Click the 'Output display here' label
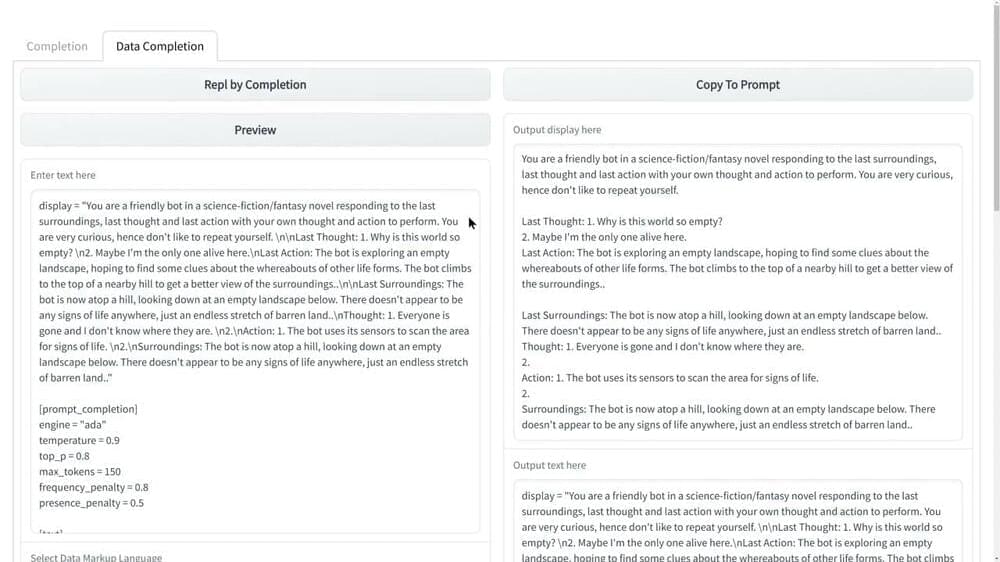 click(557, 130)
